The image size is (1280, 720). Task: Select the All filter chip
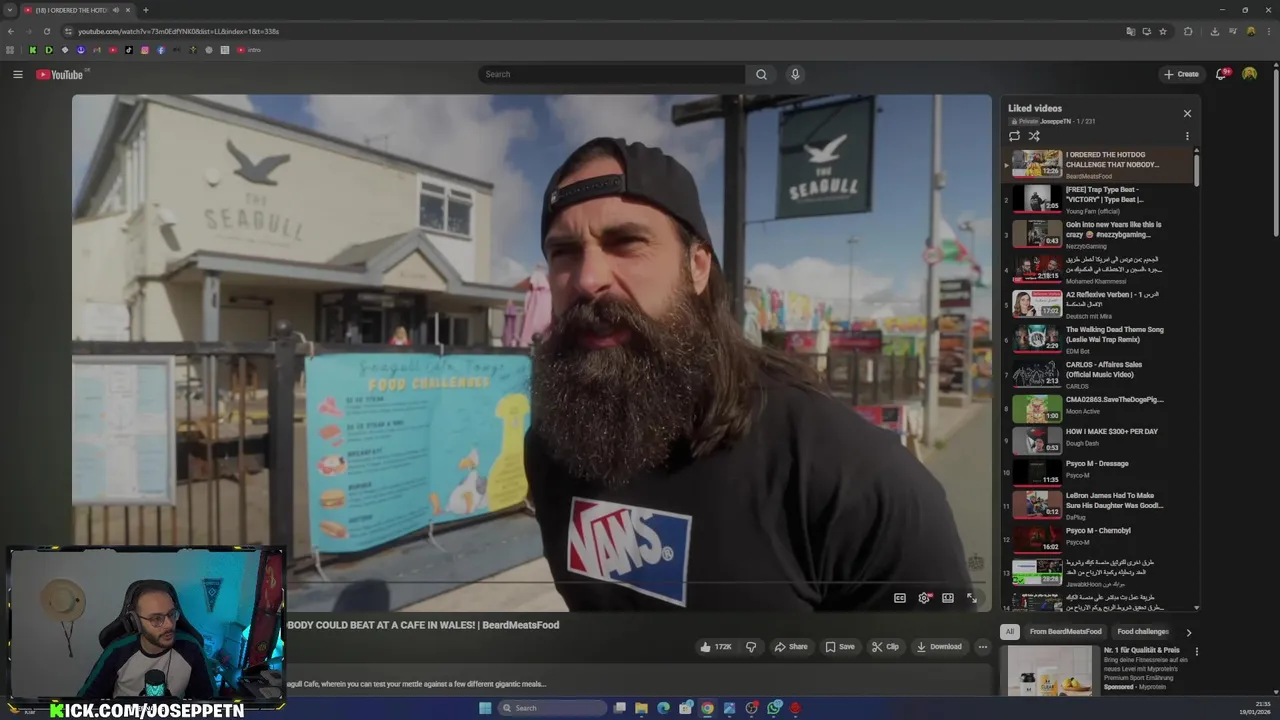pyautogui.click(x=1010, y=632)
